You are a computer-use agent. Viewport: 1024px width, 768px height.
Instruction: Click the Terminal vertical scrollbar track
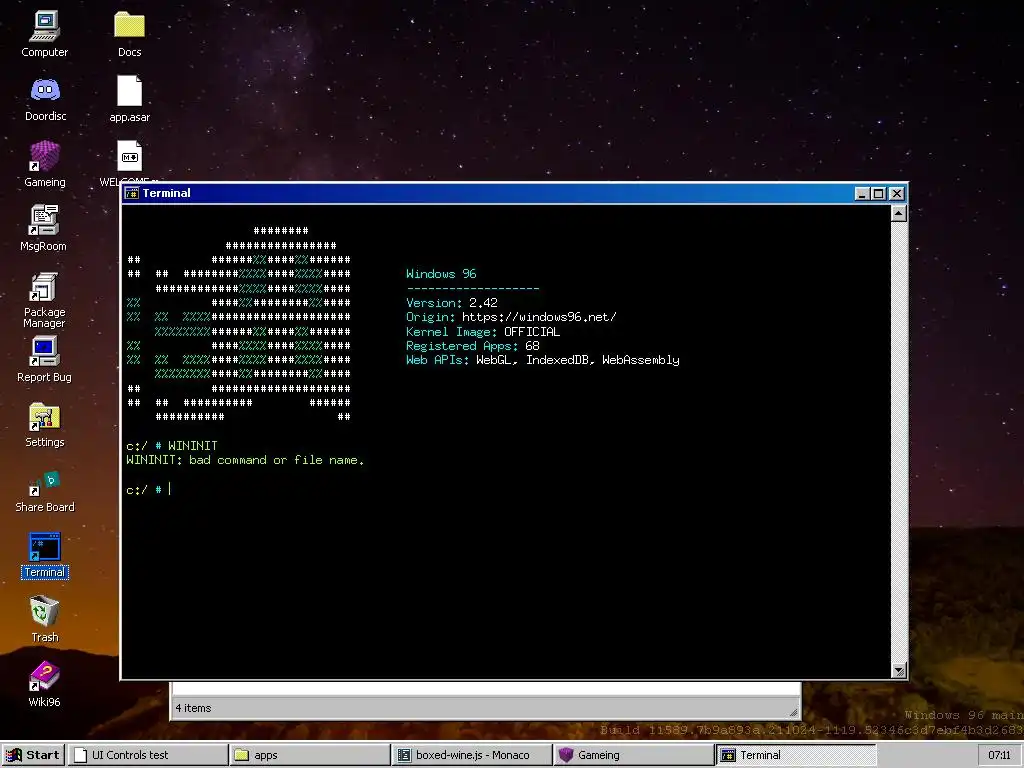point(899,442)
